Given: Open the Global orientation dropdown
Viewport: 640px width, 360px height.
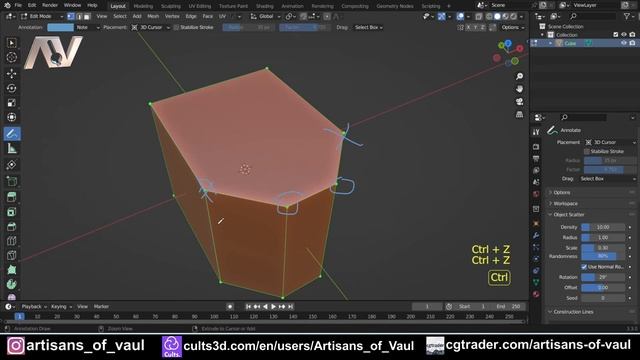Looking at the screenshot, I should tap(265, 16).
